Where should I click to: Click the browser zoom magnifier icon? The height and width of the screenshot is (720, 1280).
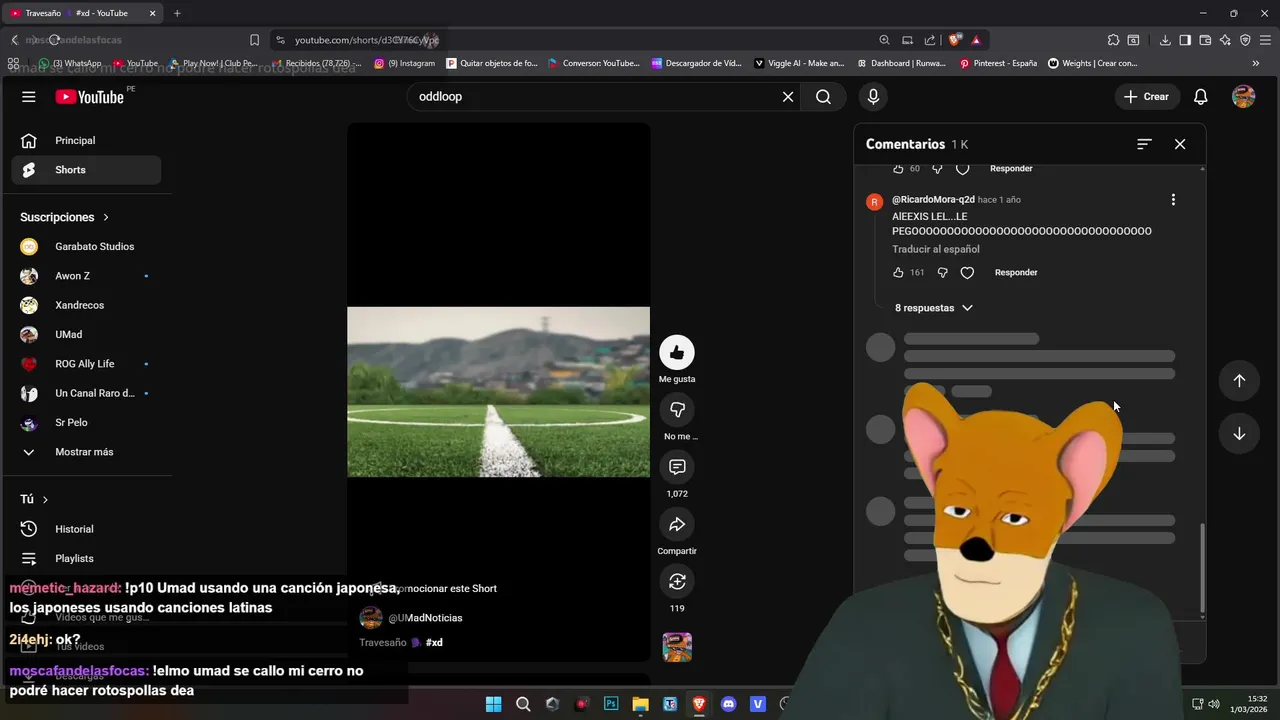884,40
